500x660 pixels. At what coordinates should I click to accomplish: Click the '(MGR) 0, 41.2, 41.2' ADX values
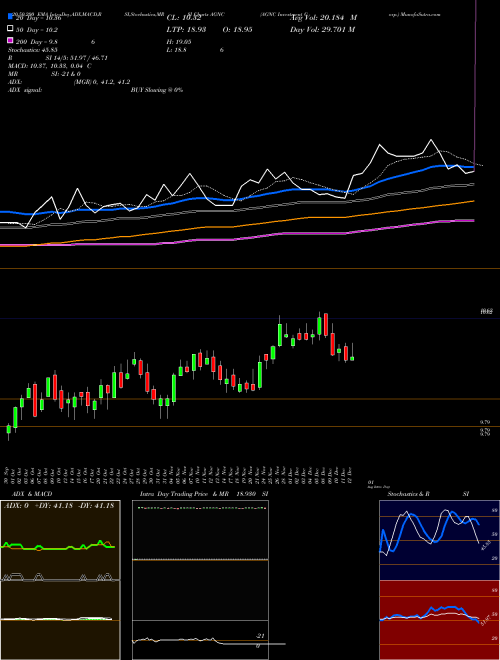point(102,82)
